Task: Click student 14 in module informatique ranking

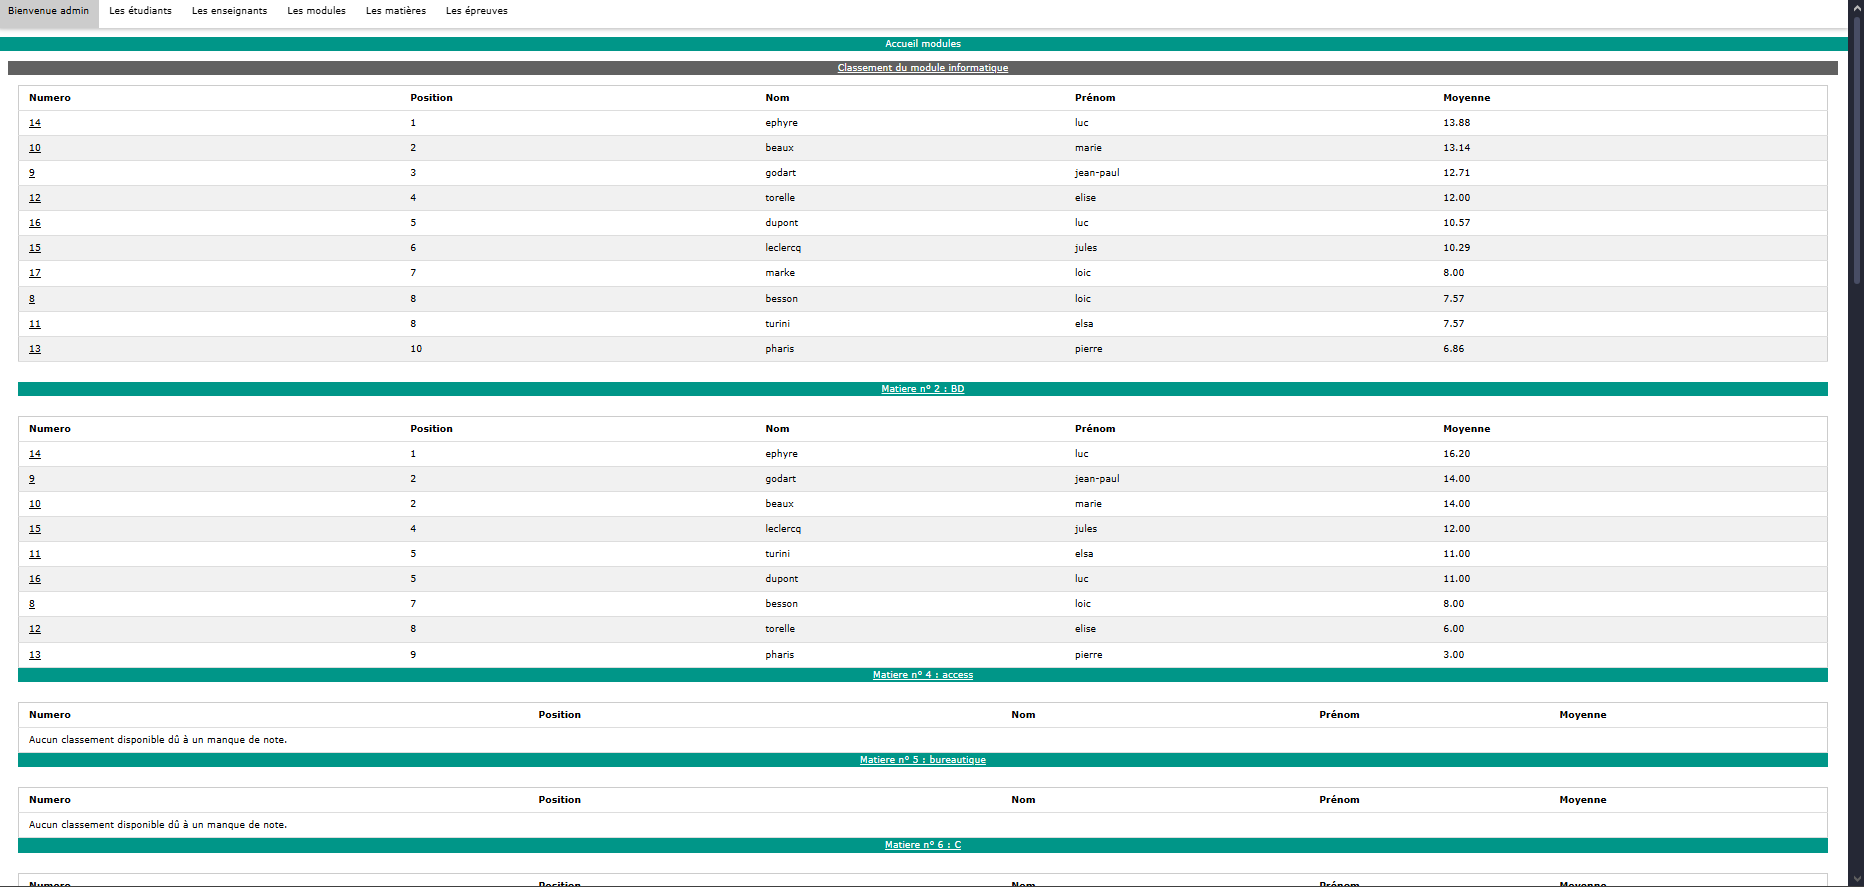Action: coord(35,123)
